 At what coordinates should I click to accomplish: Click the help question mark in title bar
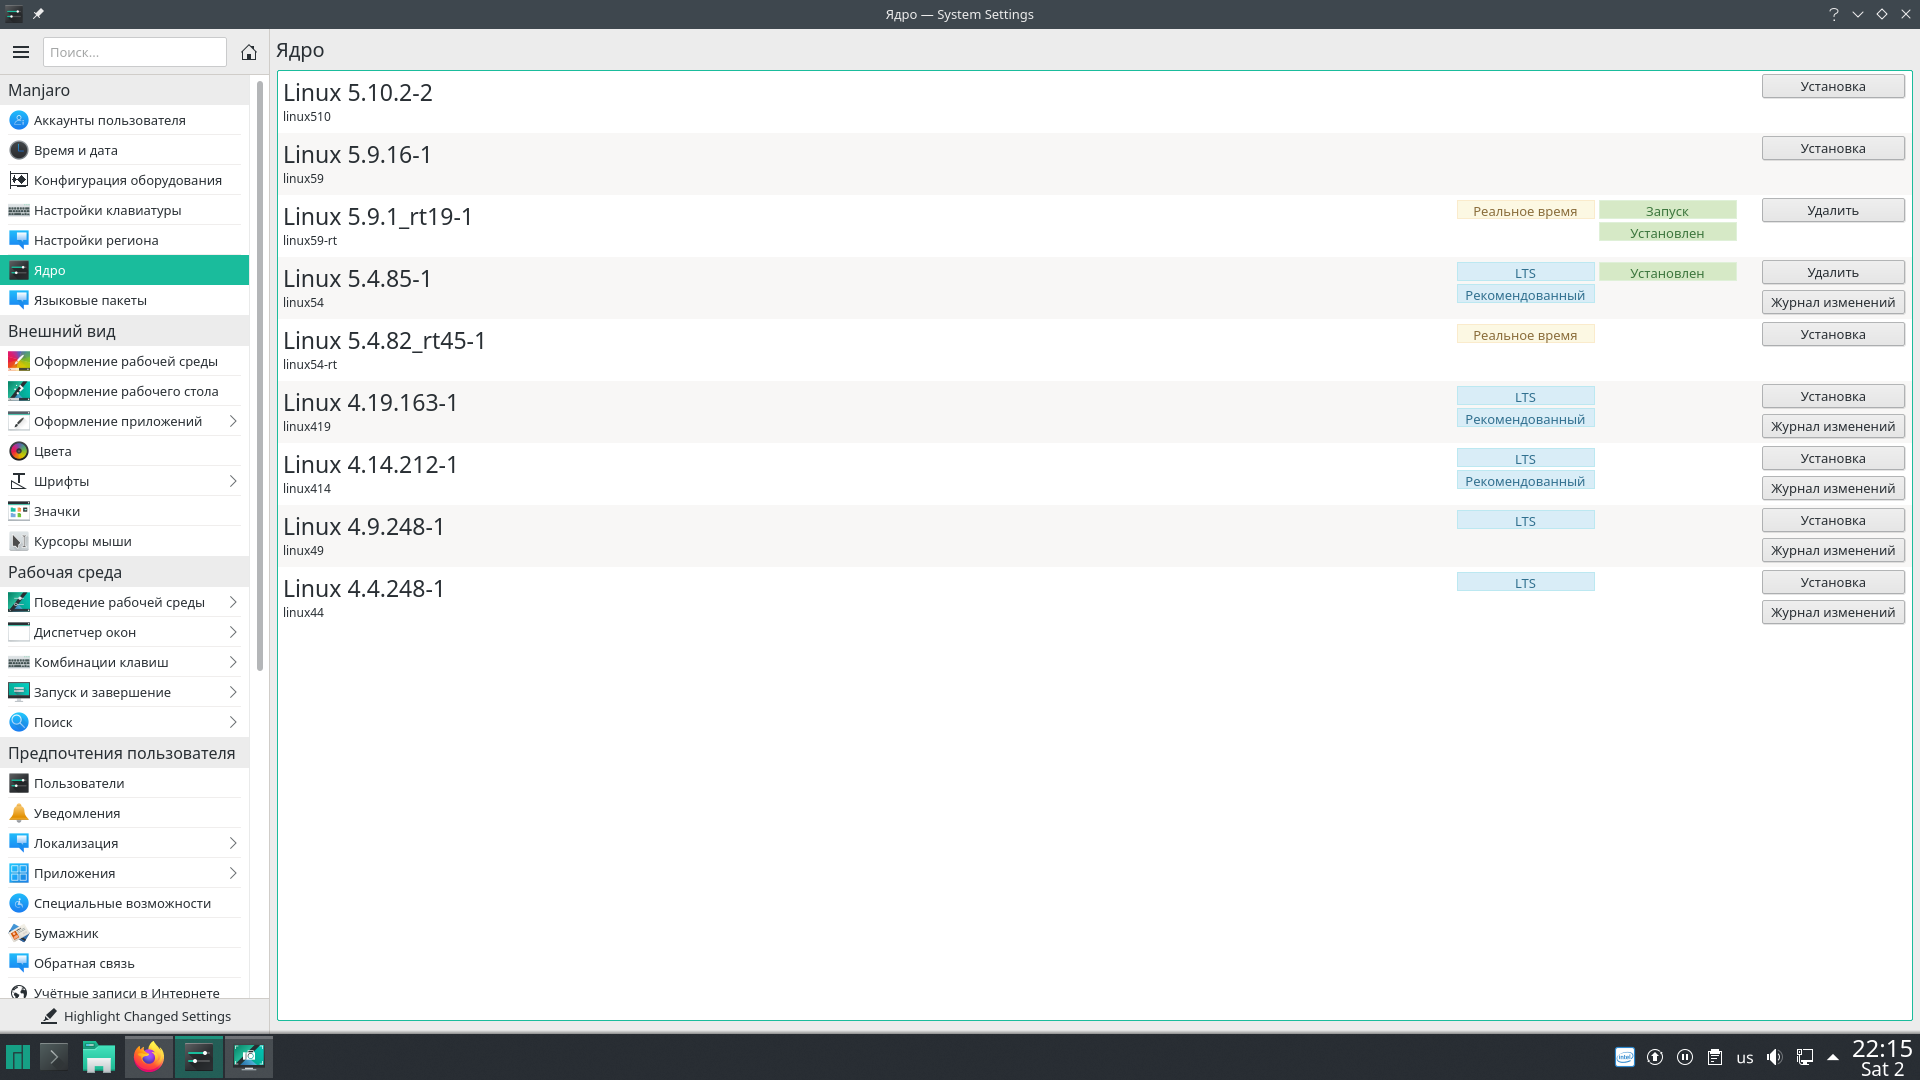pyautogui.click(x=1834, y=14)
